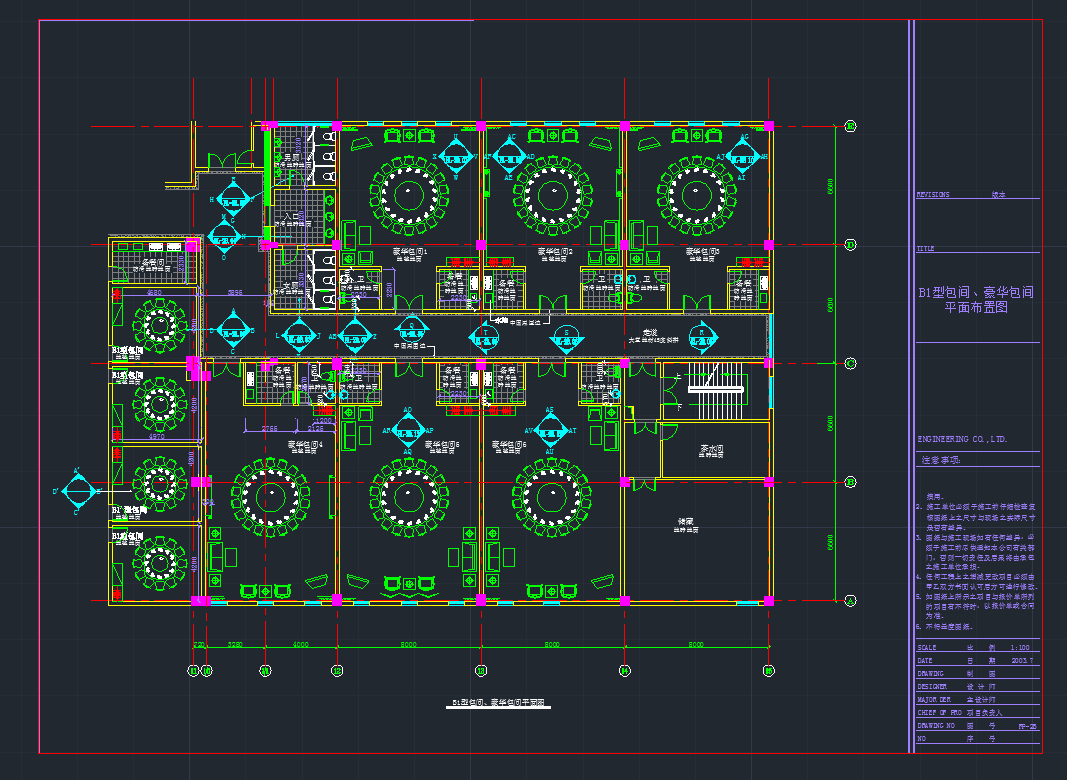1067x780 pixels.
Task: Select the 走道 corridor label text
Action: (x=650, y=332)
